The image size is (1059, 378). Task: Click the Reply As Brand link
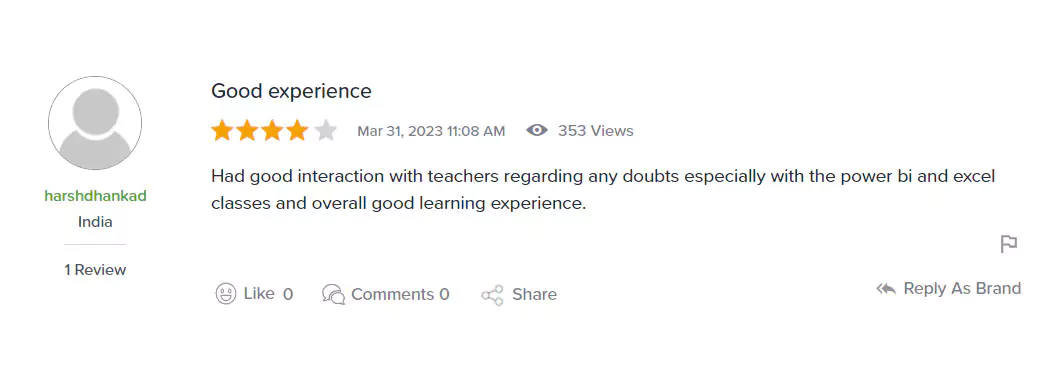(x=962, y=288)
